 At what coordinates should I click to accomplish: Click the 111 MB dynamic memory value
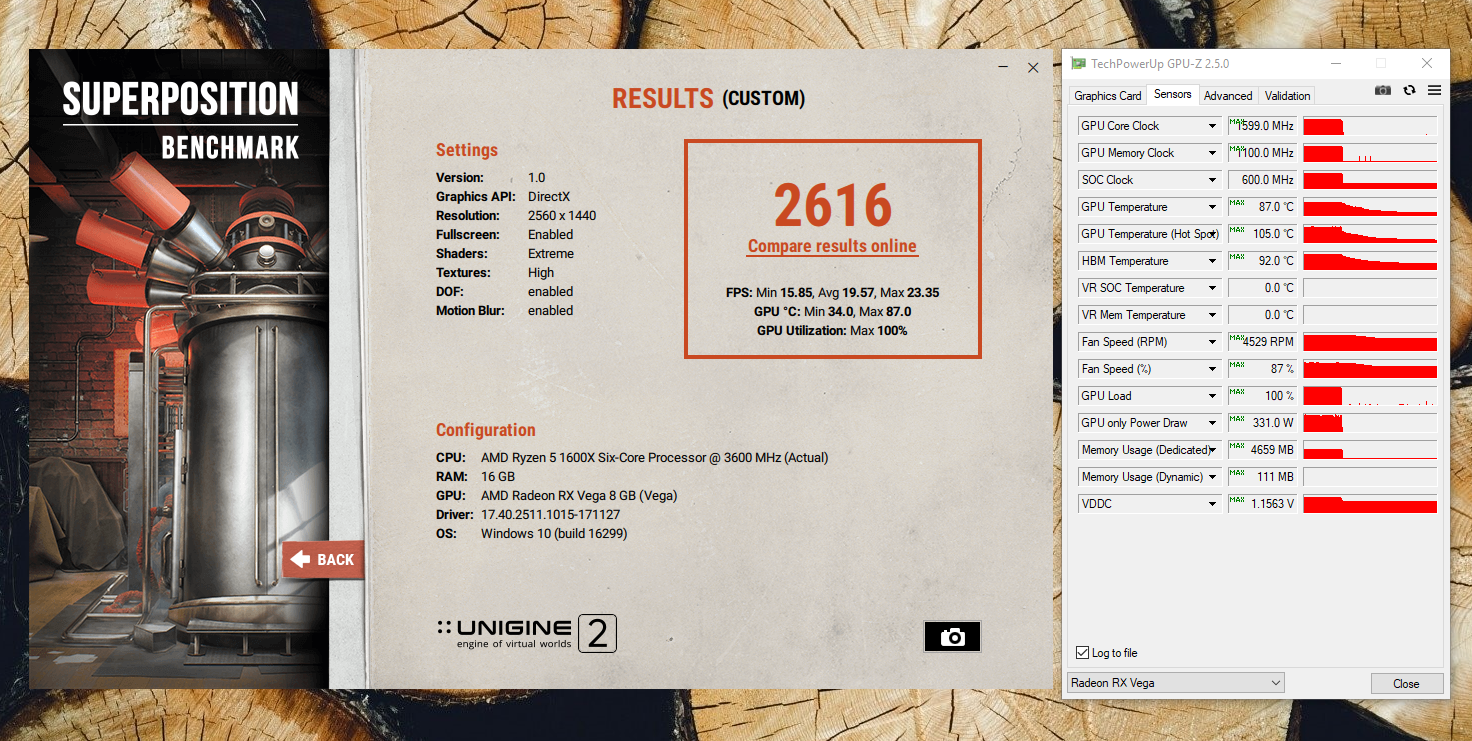coord(1262,477)
